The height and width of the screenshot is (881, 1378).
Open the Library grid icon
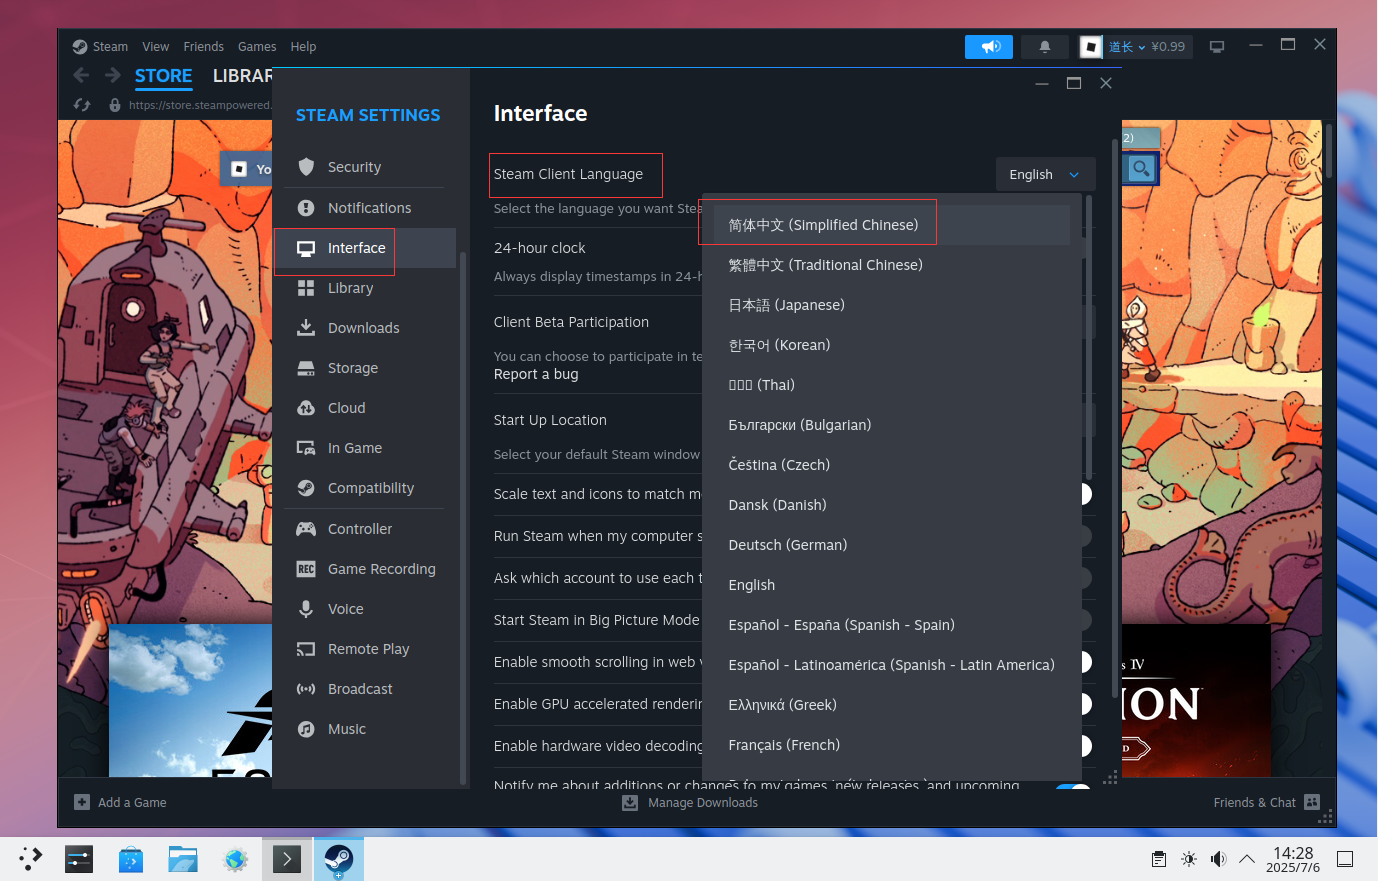(306, 288)
